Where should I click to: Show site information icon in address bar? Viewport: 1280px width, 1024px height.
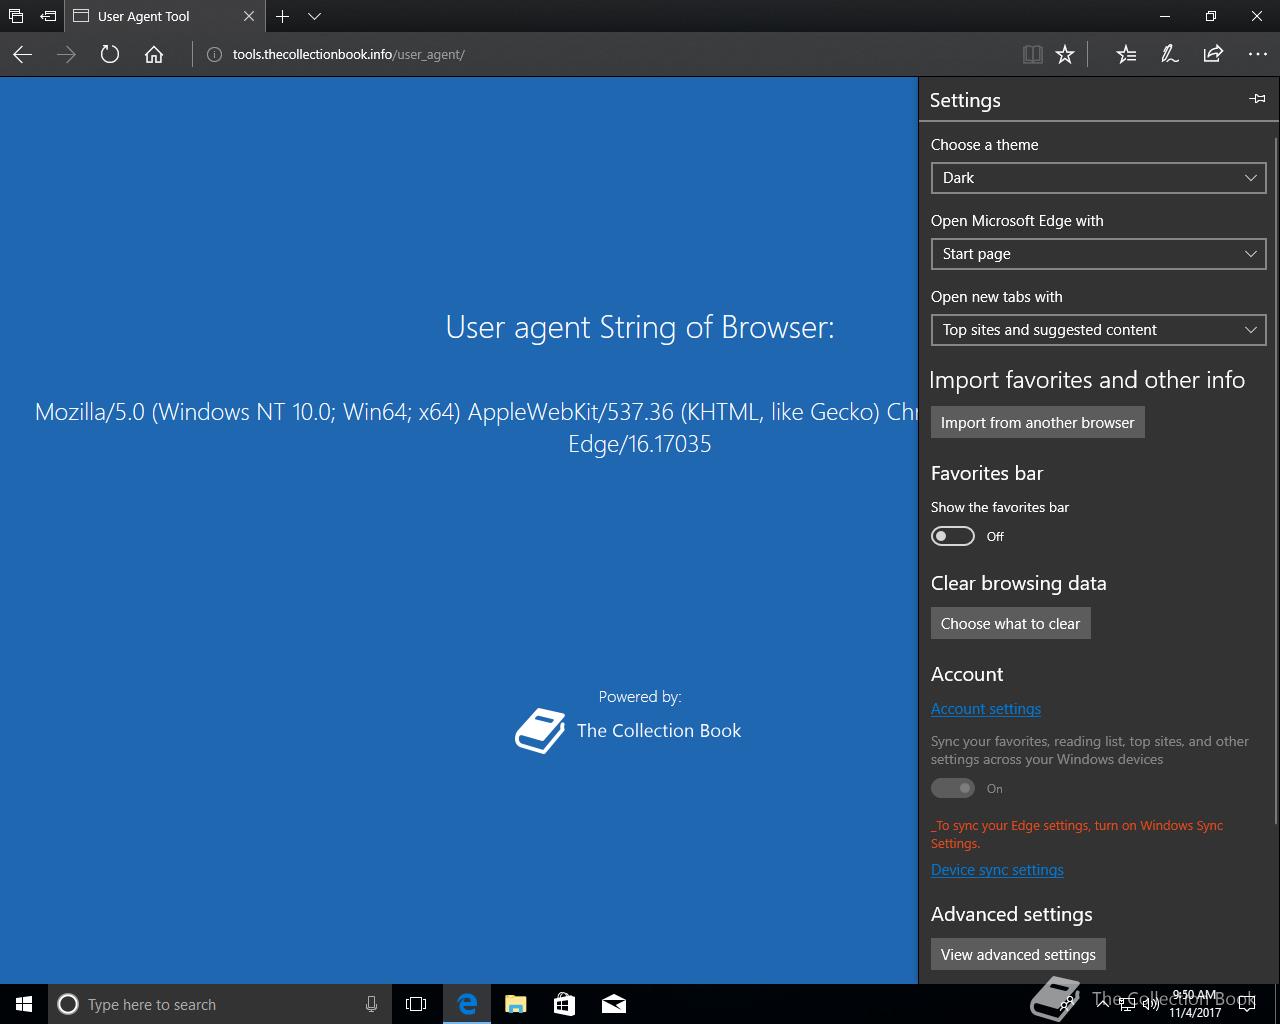pyautogui.click(x=214, y=55)
